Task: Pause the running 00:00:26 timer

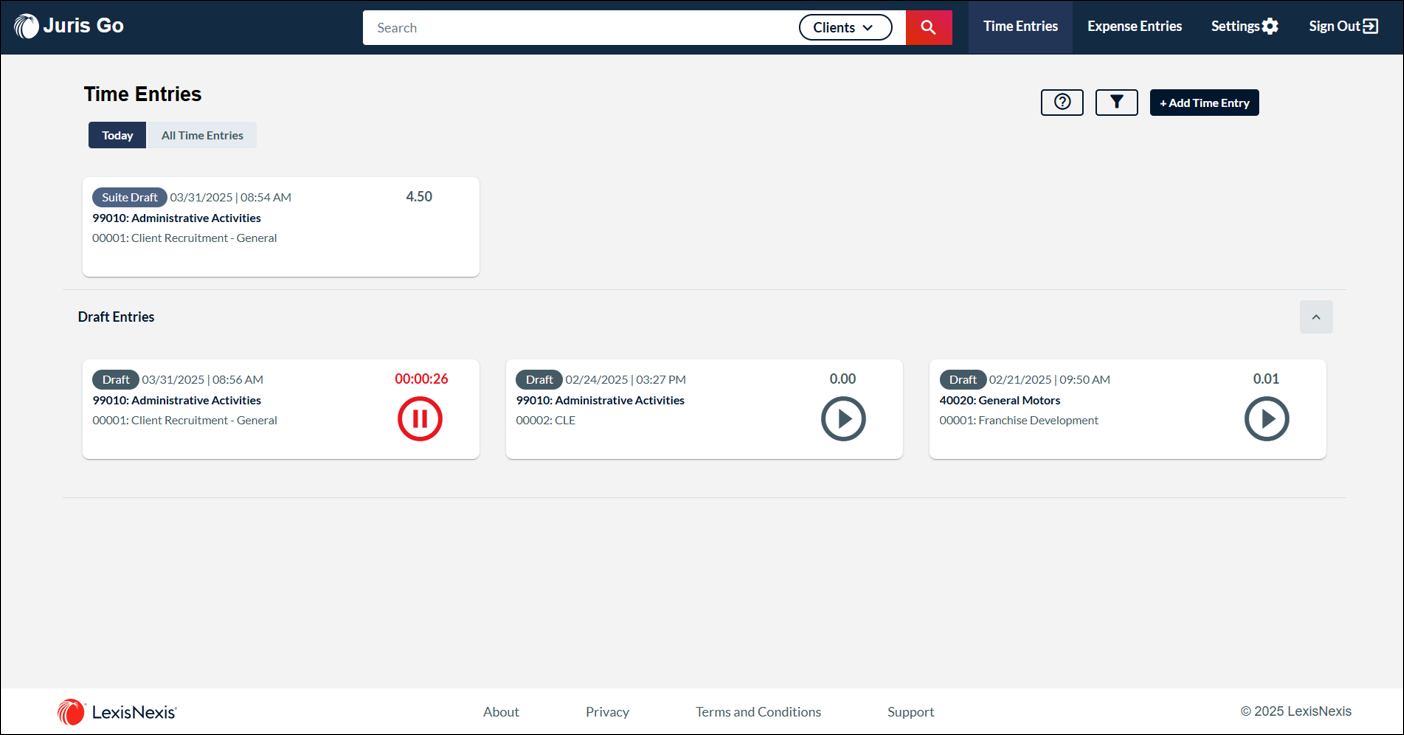Action: click(x=420, y=419)
